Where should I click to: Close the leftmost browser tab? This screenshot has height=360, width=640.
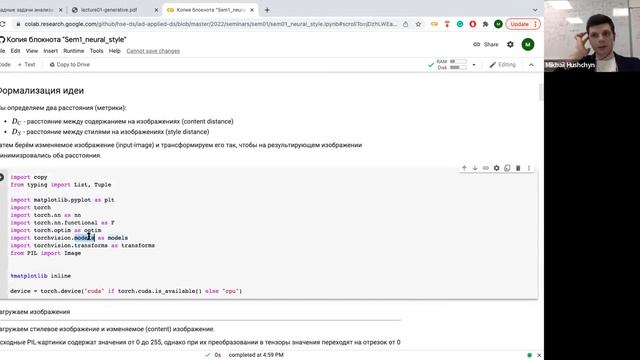(x=61, y=10)
